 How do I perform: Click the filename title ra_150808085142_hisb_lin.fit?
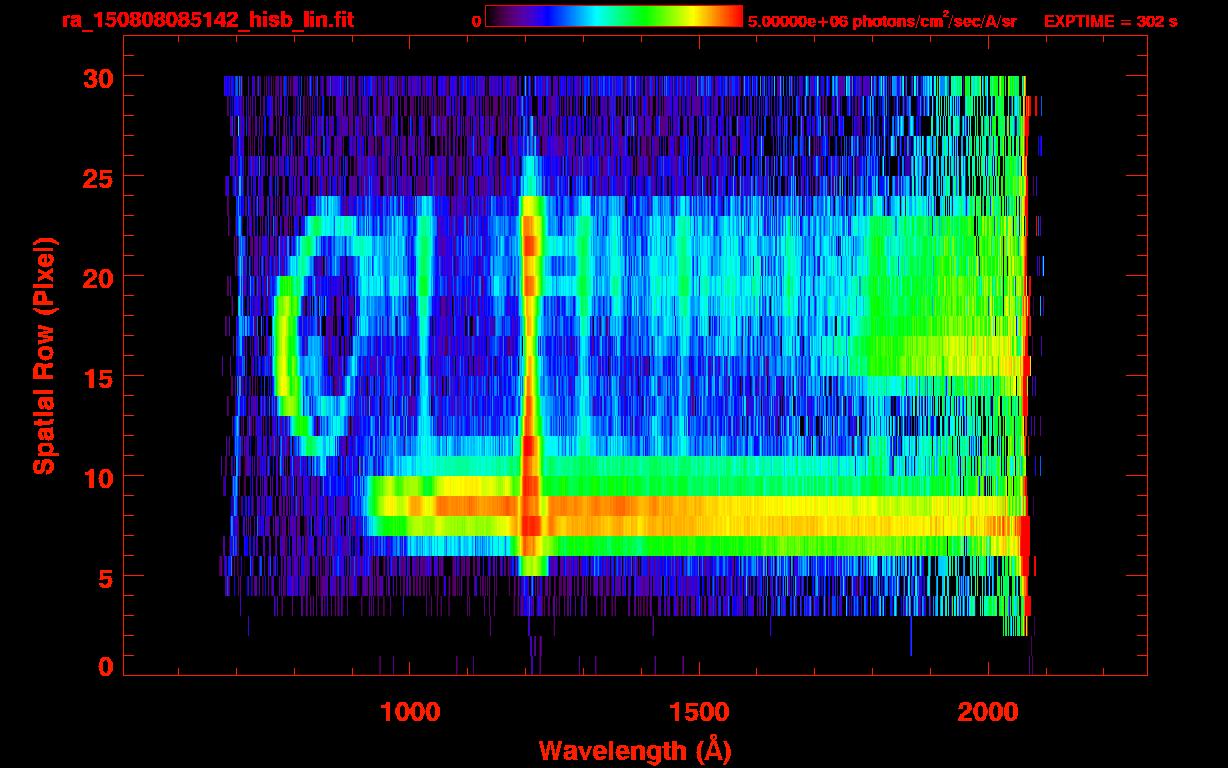click(x=207, y=20)
